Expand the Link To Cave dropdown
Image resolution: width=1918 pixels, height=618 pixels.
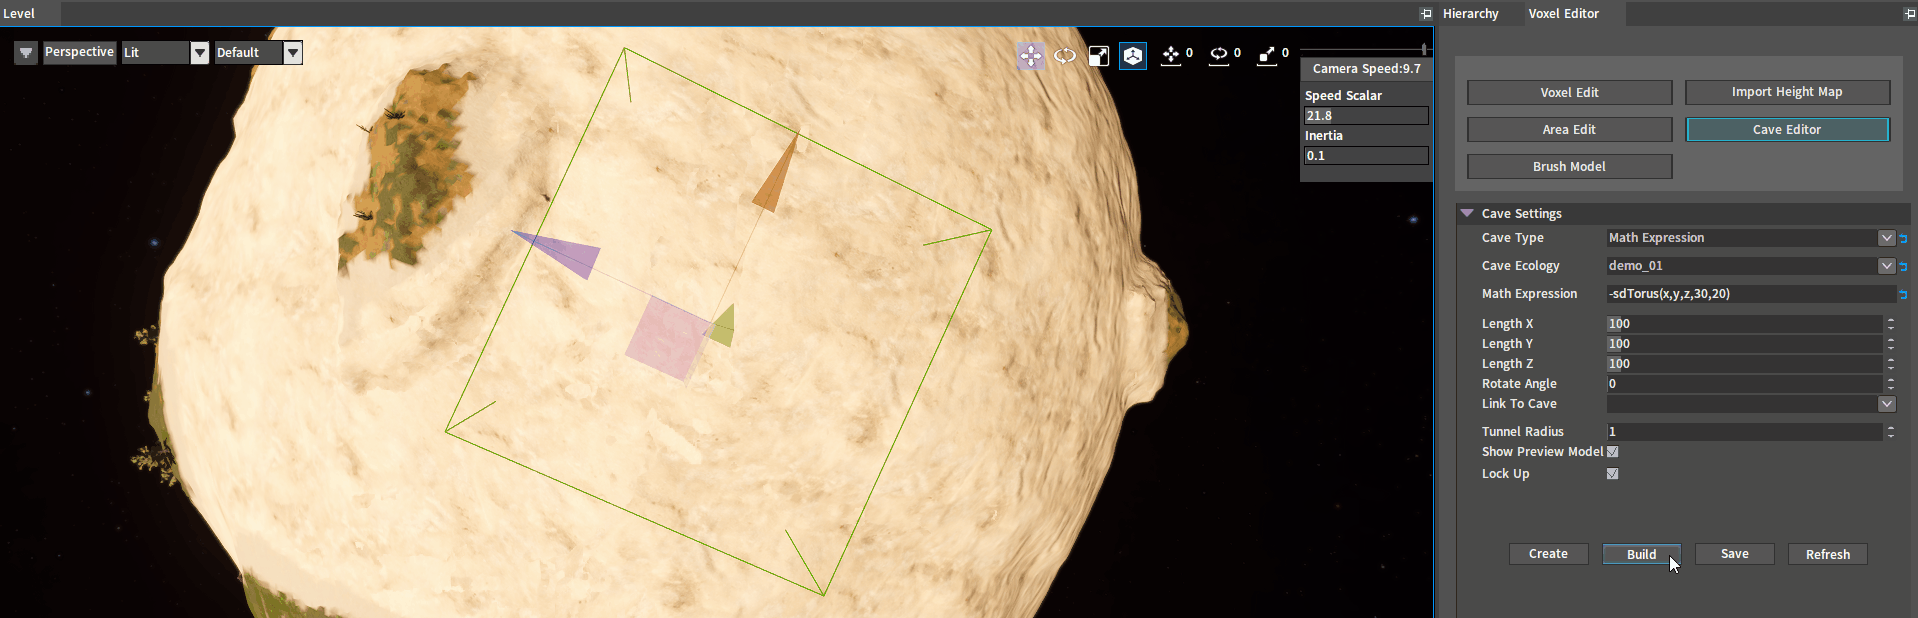[1886, 404]
